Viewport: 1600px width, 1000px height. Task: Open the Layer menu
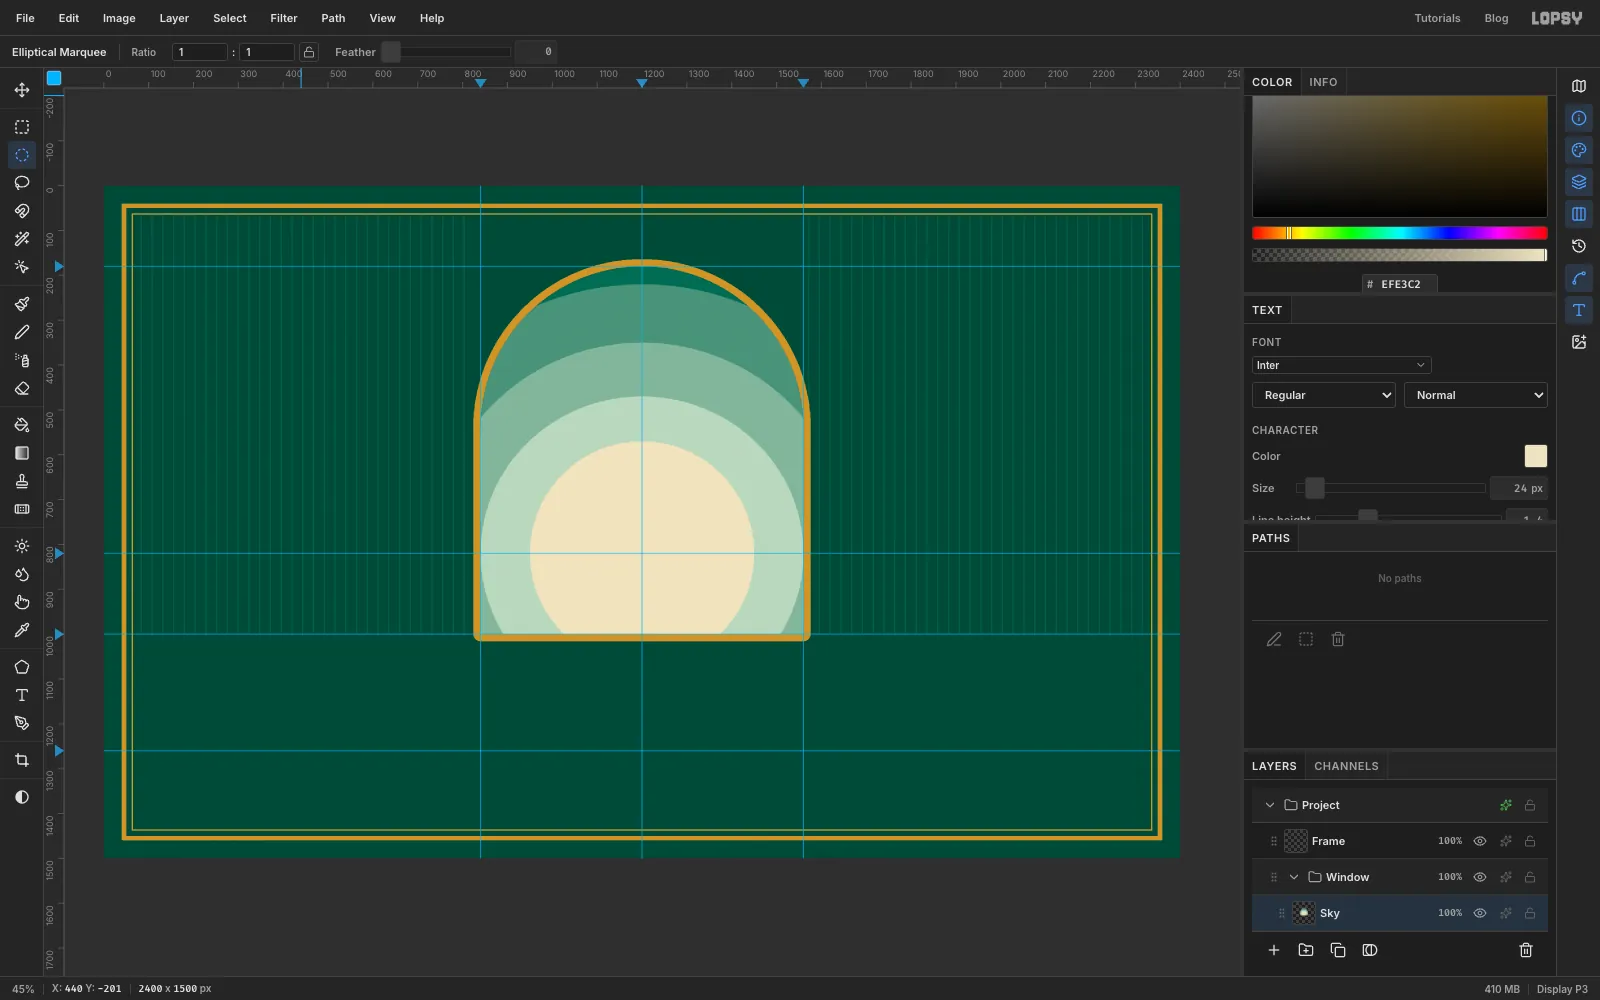pos(174,18)
